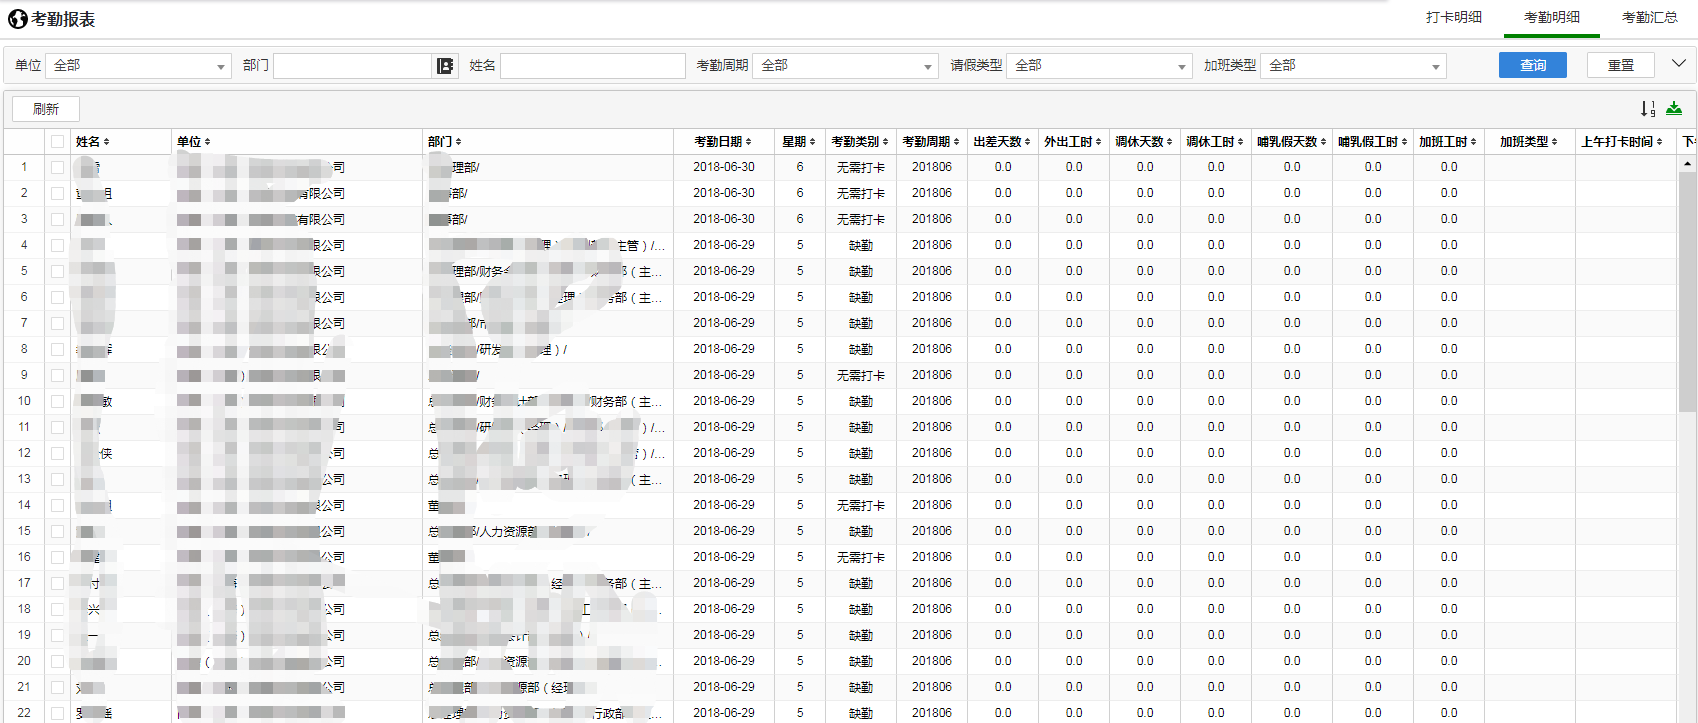The height and width of the screenshot is (723, 1698).
Task: Click 2018-06-29 date cell in row 12
Action: pyautogui.click(x=724, y=453)
